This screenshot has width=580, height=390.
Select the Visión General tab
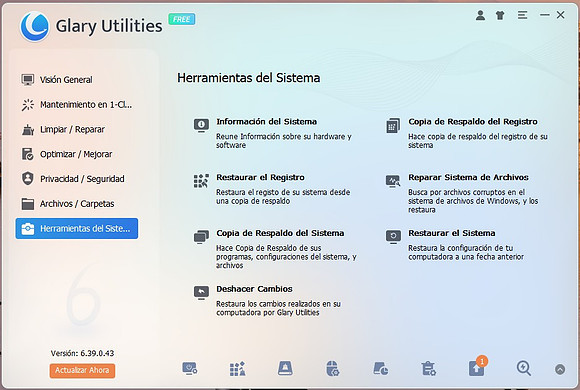tap(77, 80)
